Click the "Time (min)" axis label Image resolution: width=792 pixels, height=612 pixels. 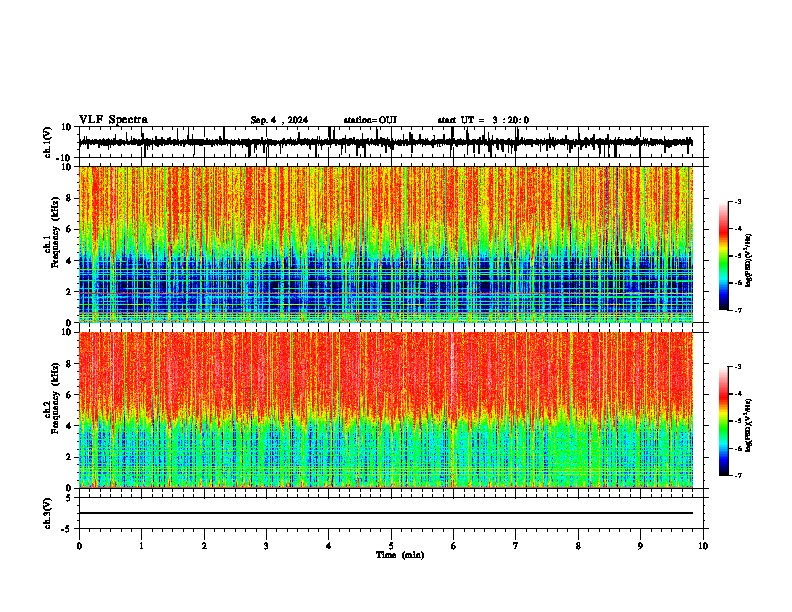(x=400, y=555)
